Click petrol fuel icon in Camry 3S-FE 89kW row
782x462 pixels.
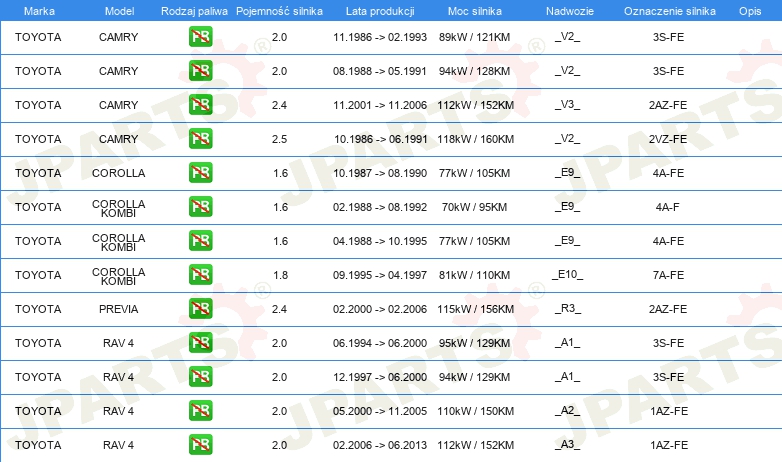[x=200, y=37]
